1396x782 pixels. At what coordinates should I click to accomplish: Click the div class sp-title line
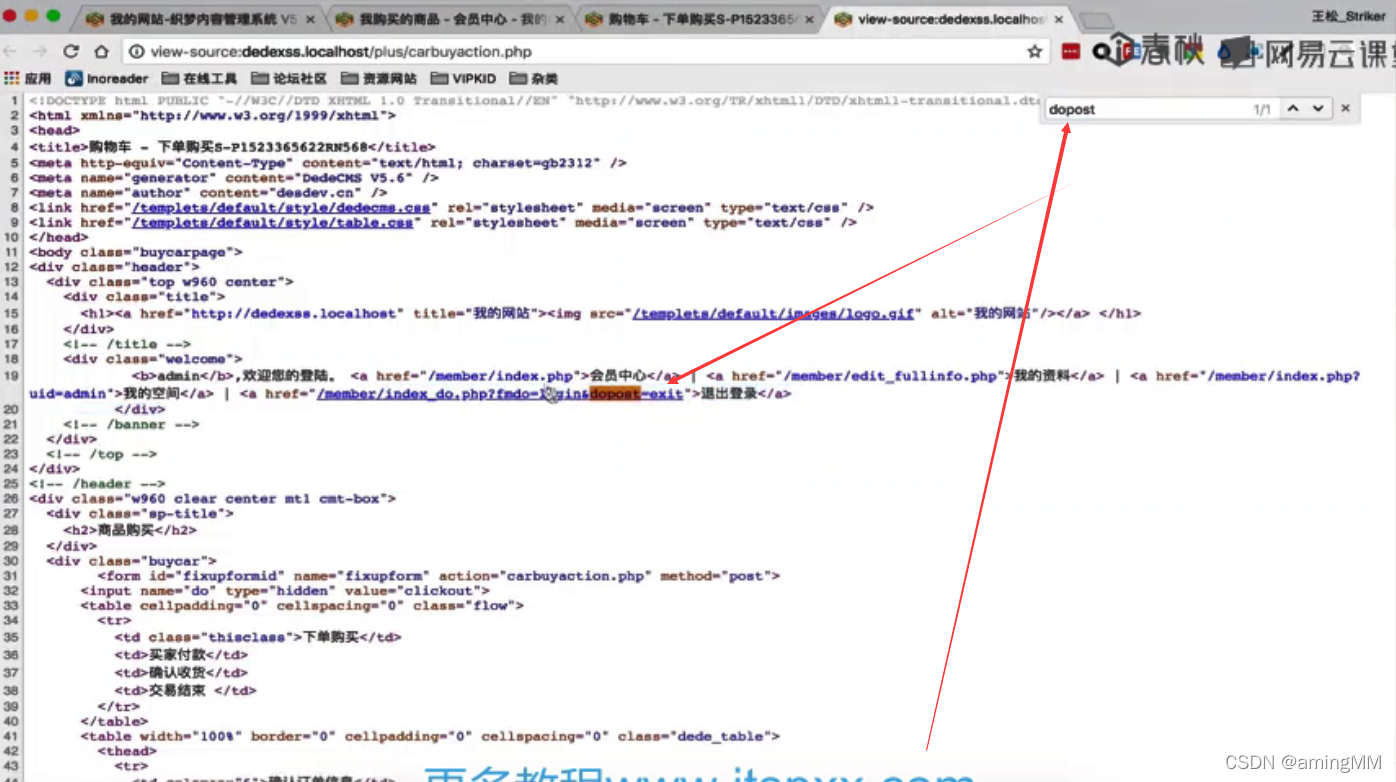point(140,513)
